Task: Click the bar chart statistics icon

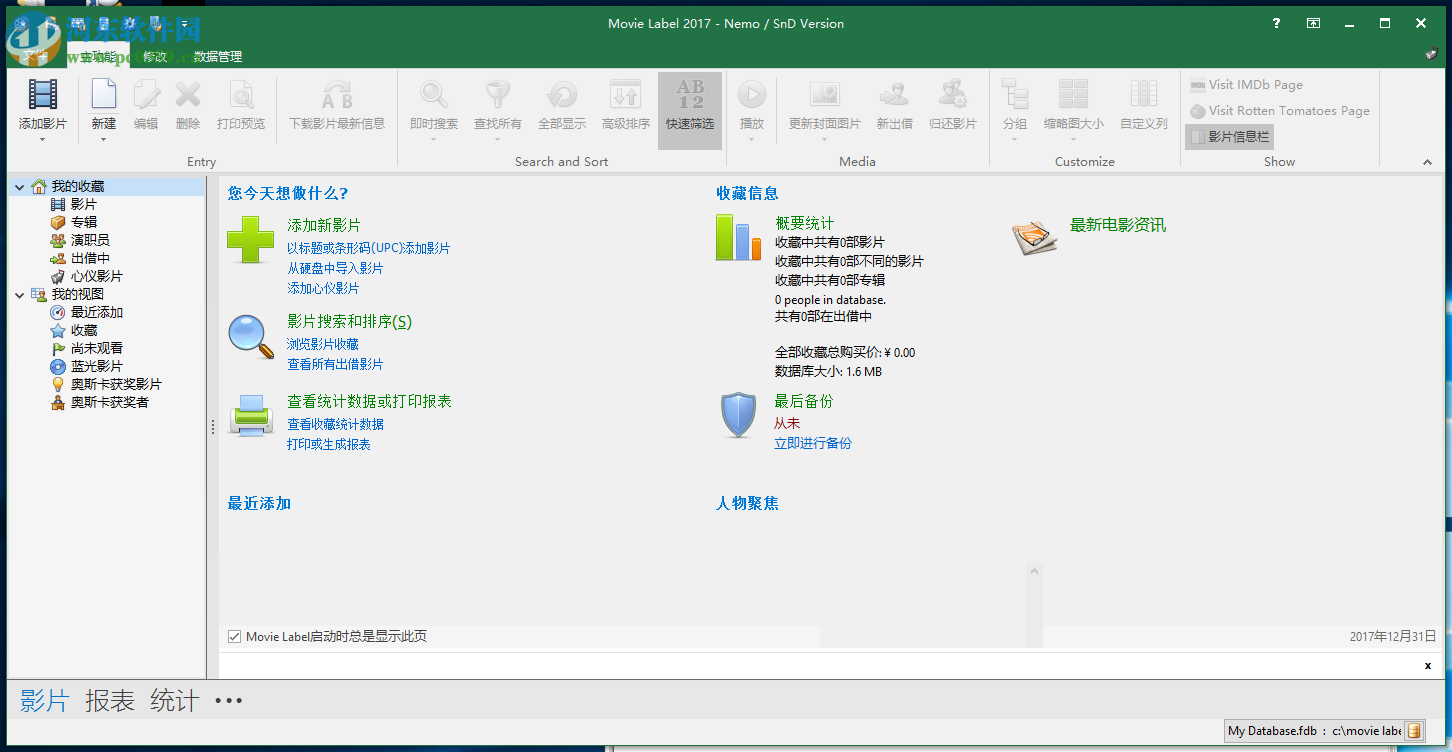Action: point(738,238)
